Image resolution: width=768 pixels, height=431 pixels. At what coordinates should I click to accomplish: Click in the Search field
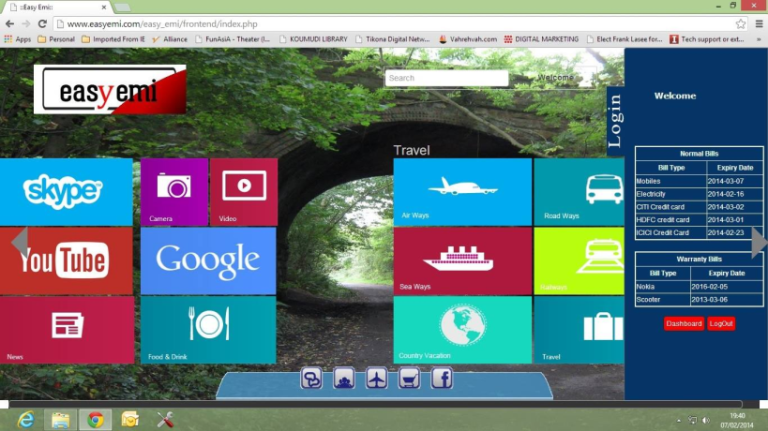click(x=447, y=78)
